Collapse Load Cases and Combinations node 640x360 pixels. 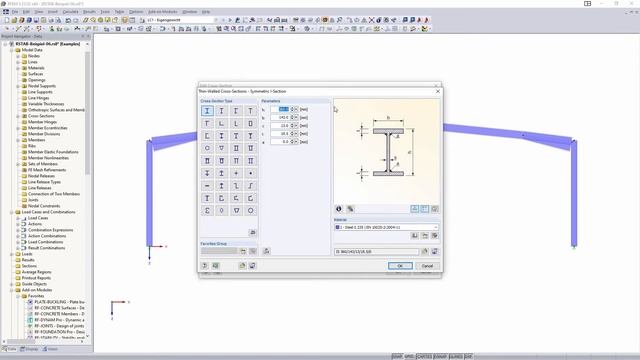[x=12, y=212]
